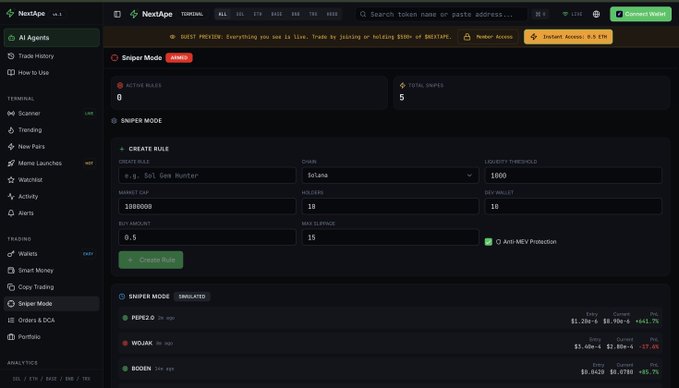Viewport: 679px width, 388px height.
Task: Select the TRX chain filter tab
Action: pyautogui.click(x=313, y=14)
